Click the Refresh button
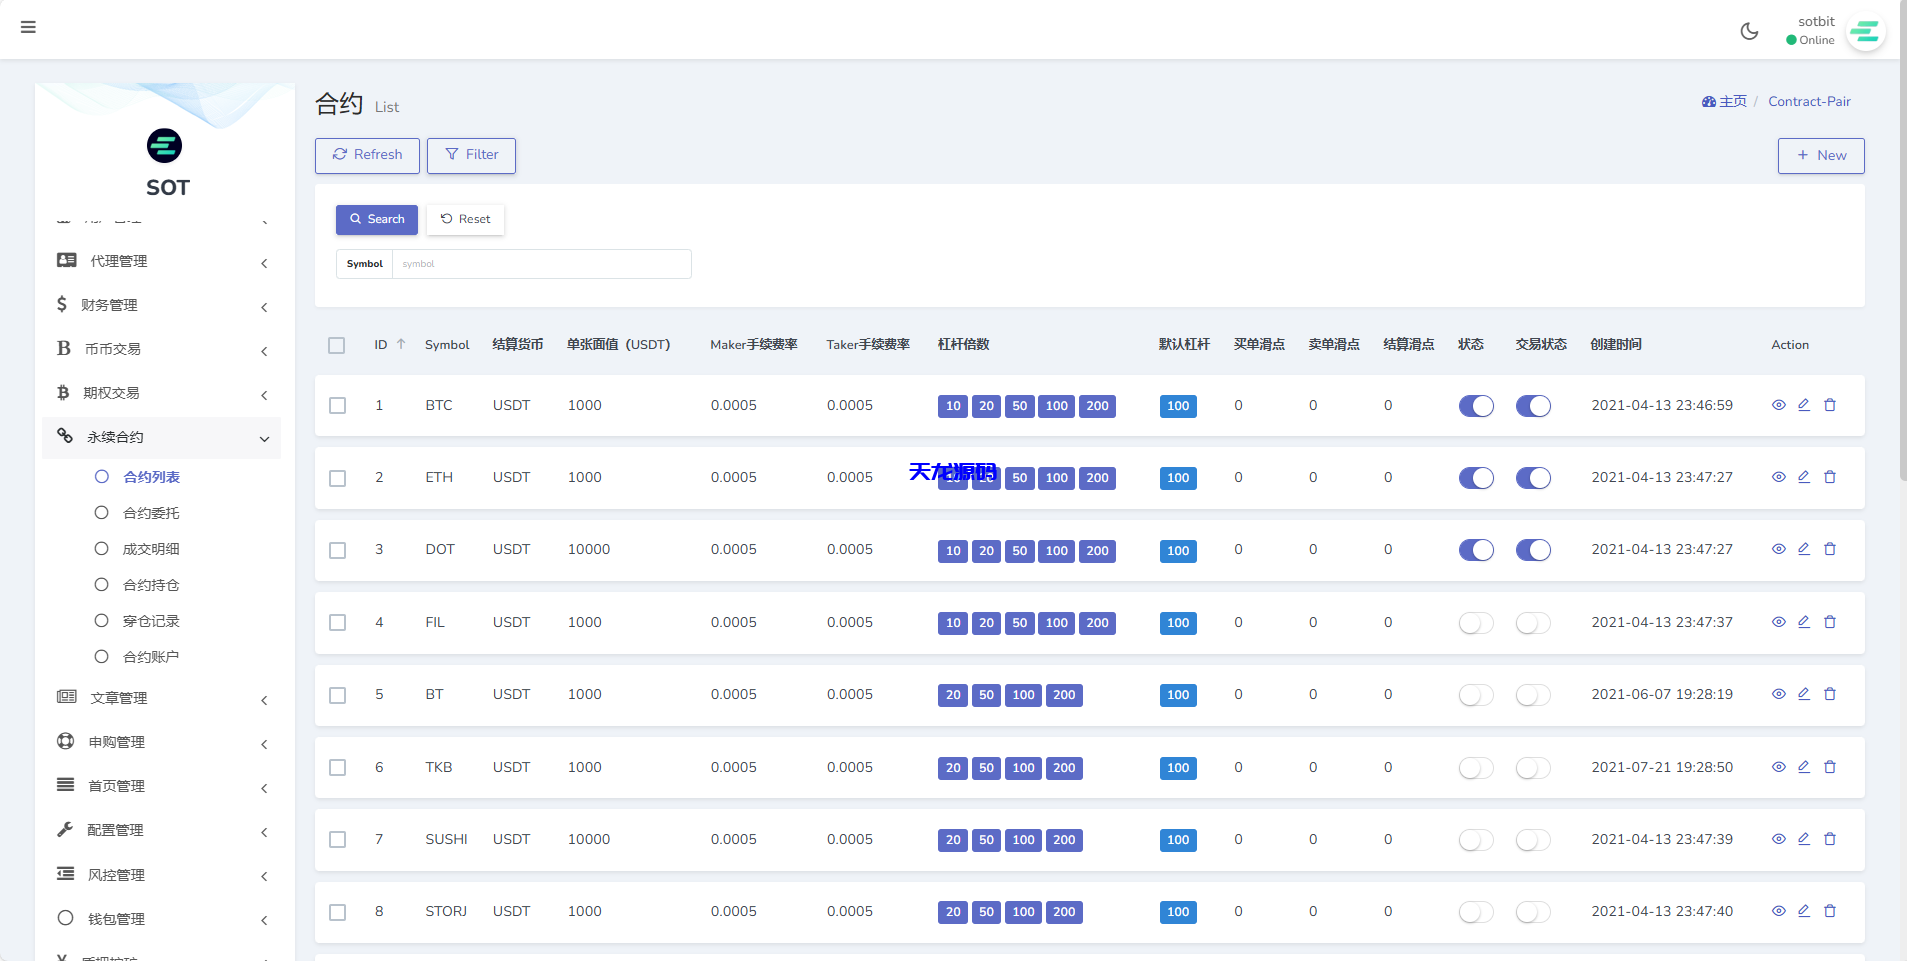Screen dimensions: 1907x961 click(367, 155)
